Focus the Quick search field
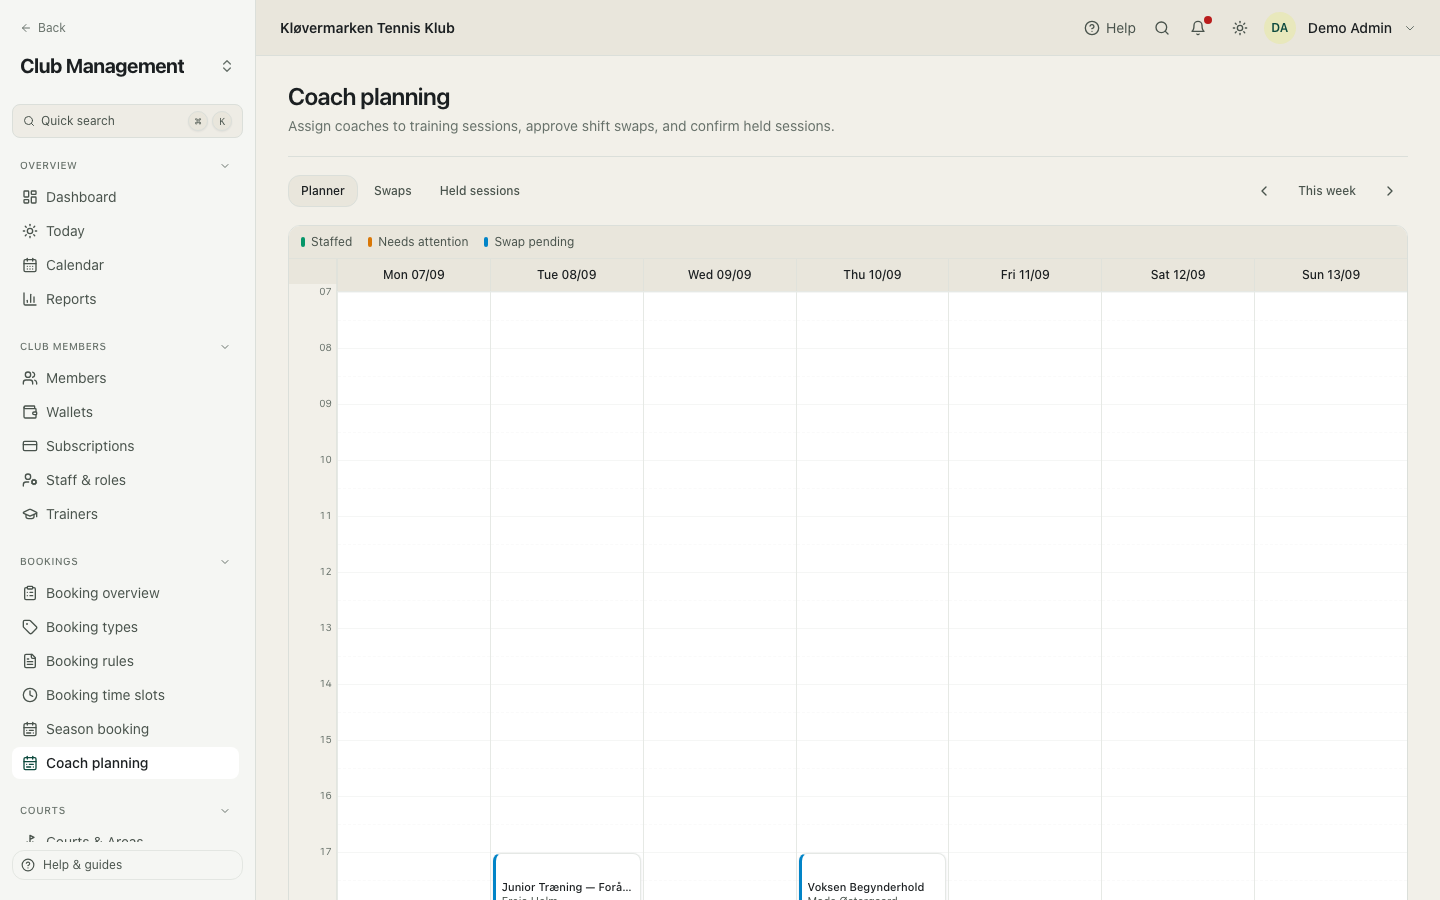Screen dimensions: 1440x900 pos(127,121)
